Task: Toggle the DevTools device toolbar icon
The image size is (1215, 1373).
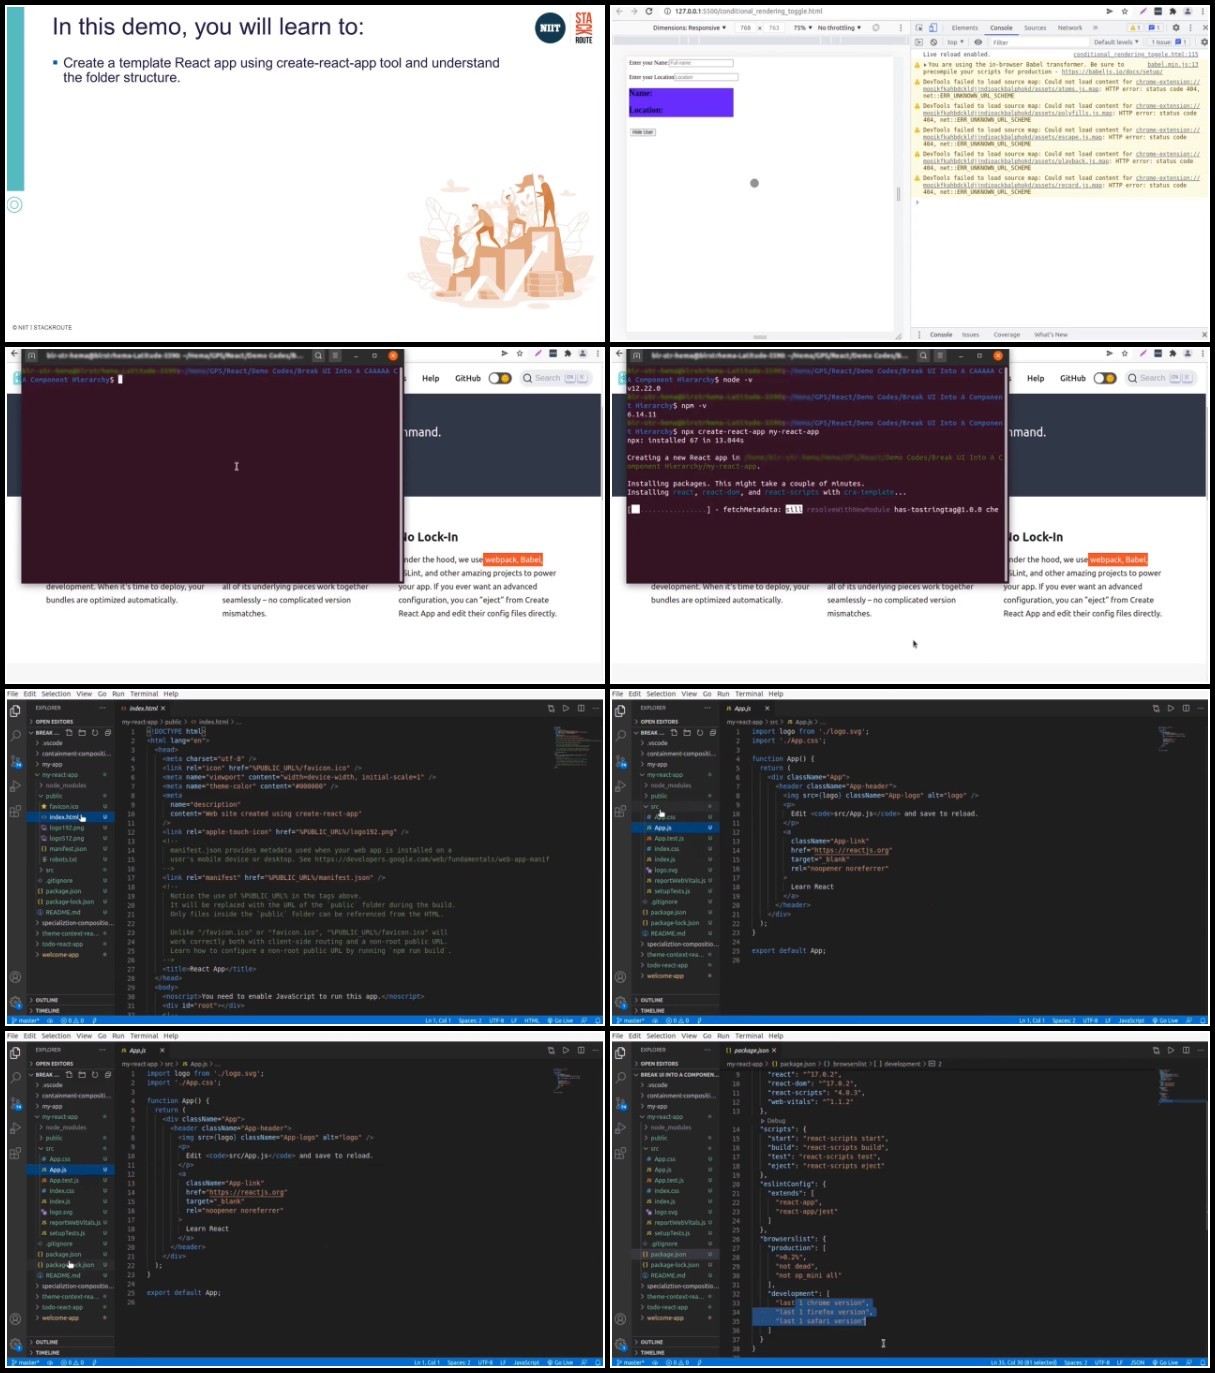Action: [x=933, y=28]
